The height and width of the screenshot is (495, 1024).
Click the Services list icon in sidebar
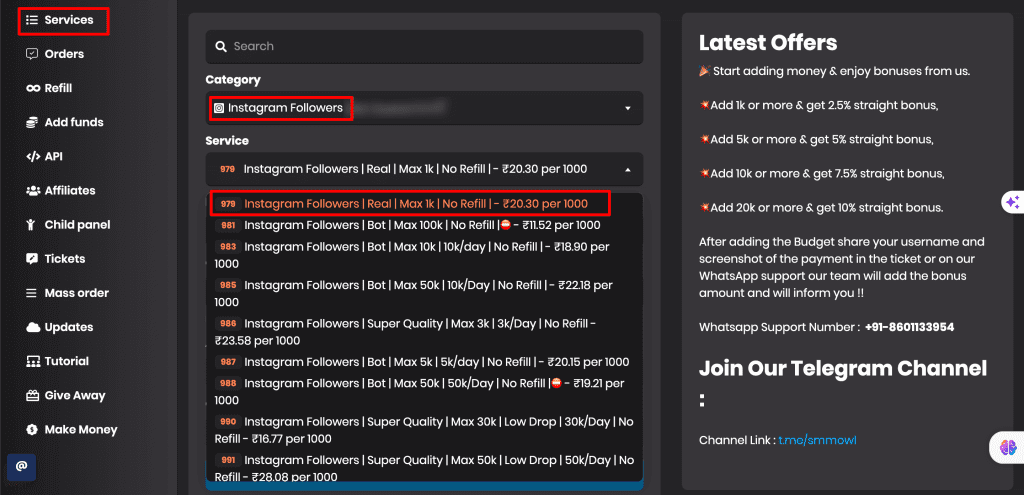tap(32, 20)
